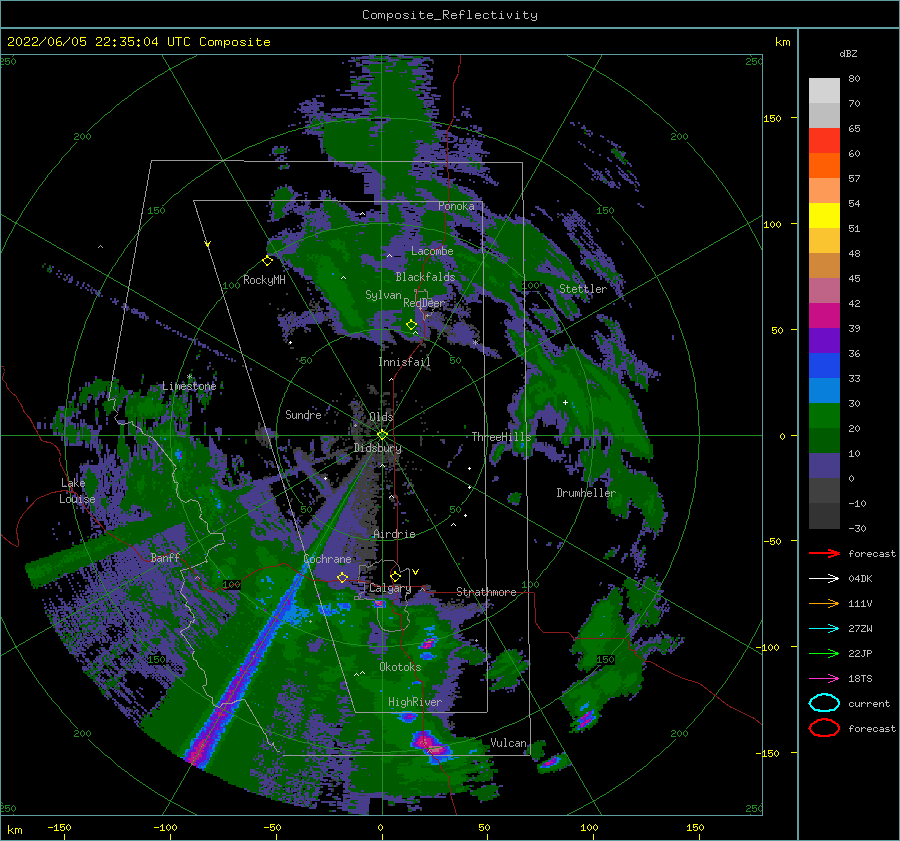
Task: Click the Ponoka map label
Action: [456, 206]
